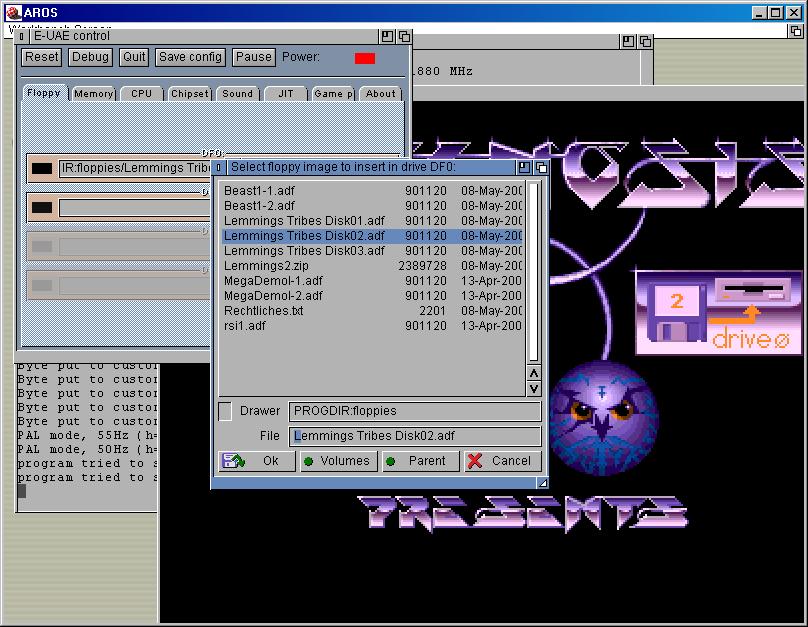
Task: Cancel the floppy image requester
Action: [x=502, y=461]
